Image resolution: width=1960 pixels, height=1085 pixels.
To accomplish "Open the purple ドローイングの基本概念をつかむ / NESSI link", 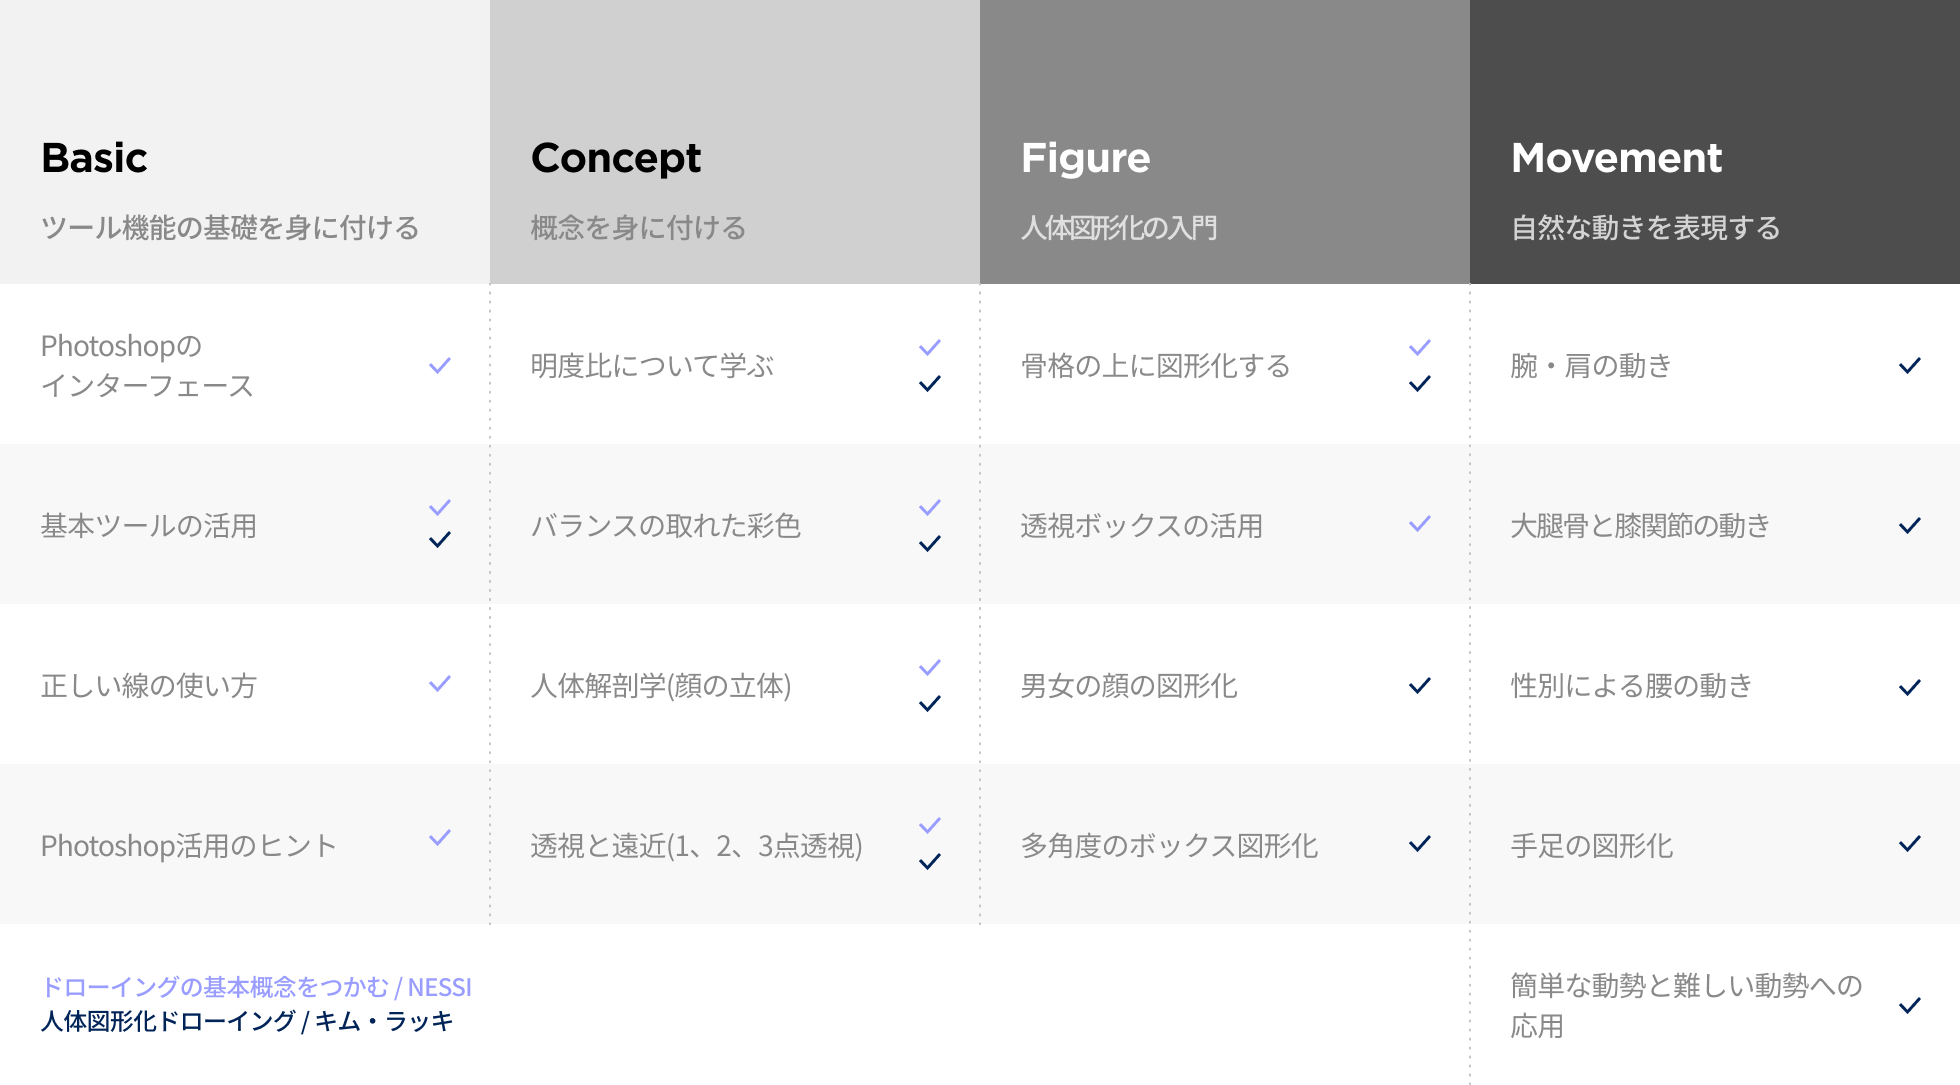I will (256, 987).
